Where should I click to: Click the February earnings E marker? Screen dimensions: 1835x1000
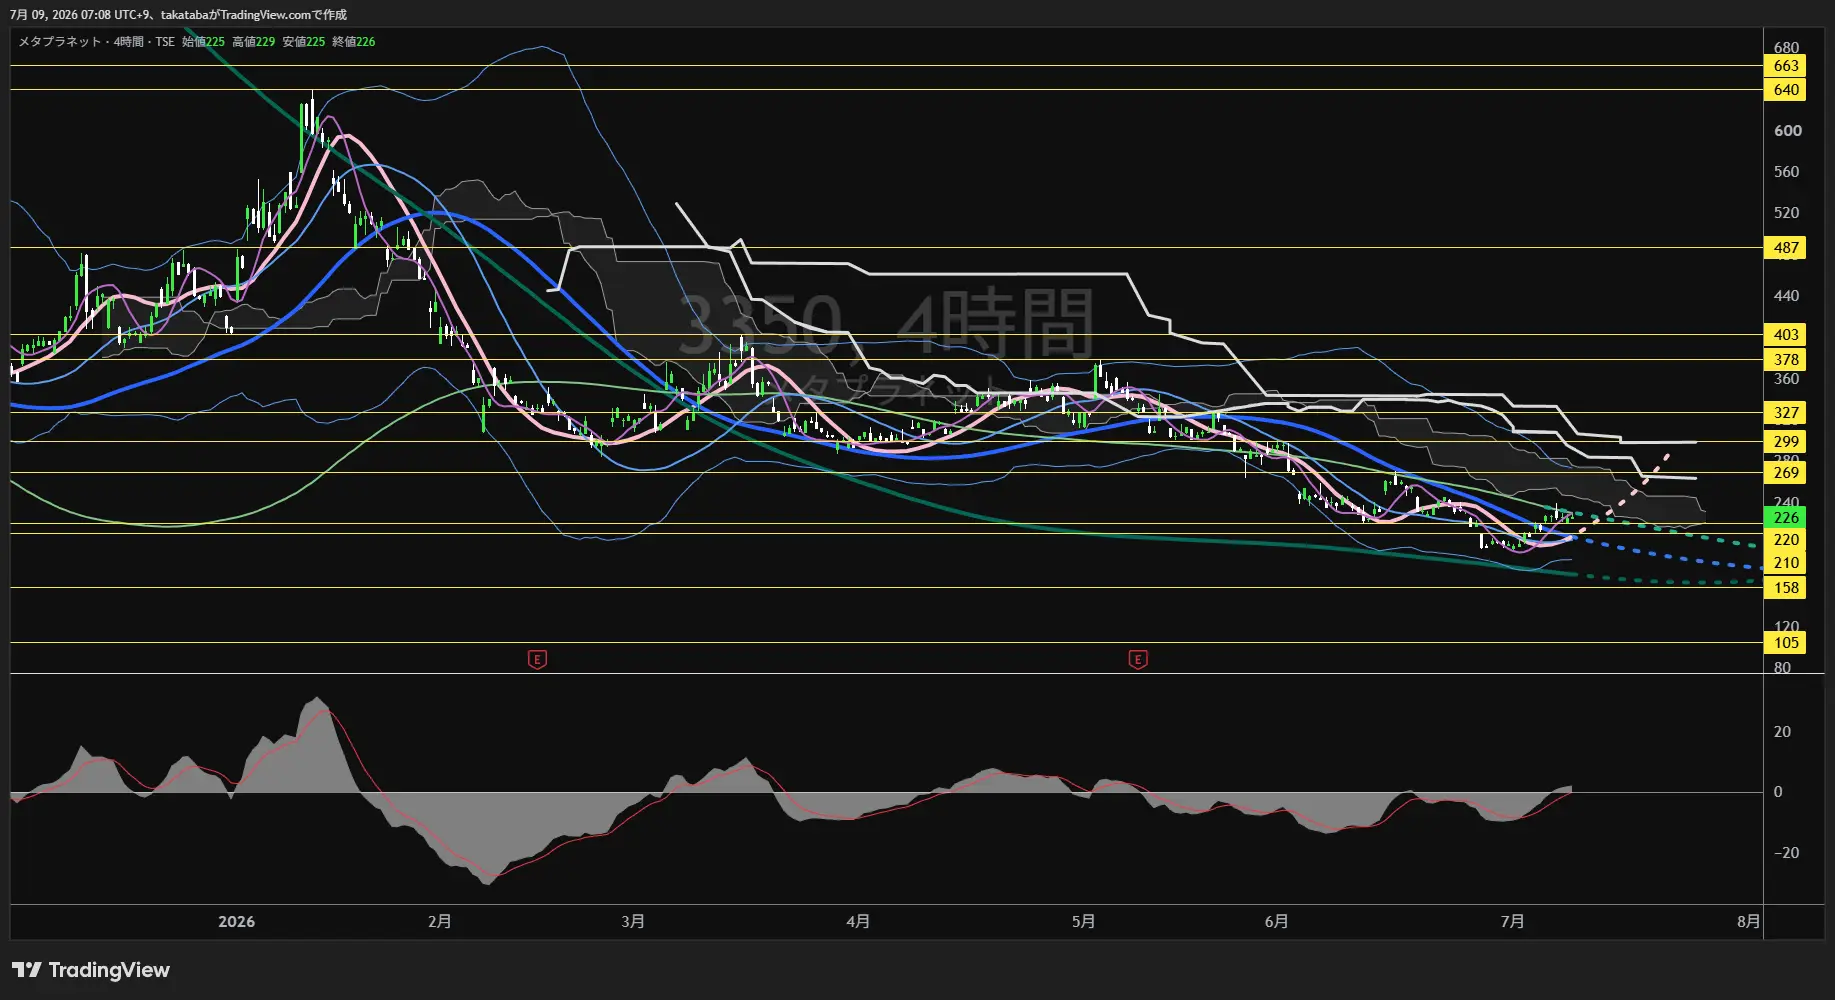point(537,659)
